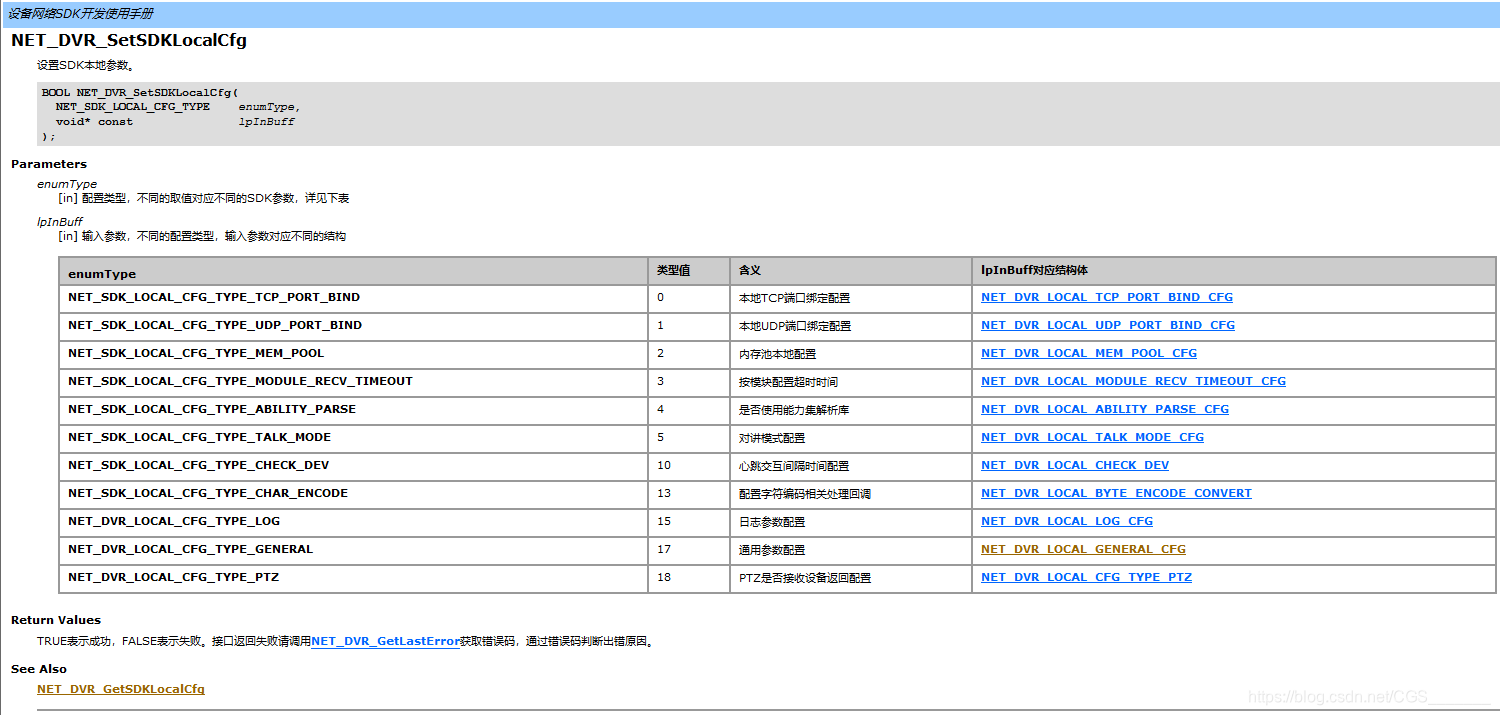Open NET_DVR_LOCAL_BYTE_ENCODE_CONVERT link
The width and height of the screenshot is (1500, 715).
pos(1116,493)
